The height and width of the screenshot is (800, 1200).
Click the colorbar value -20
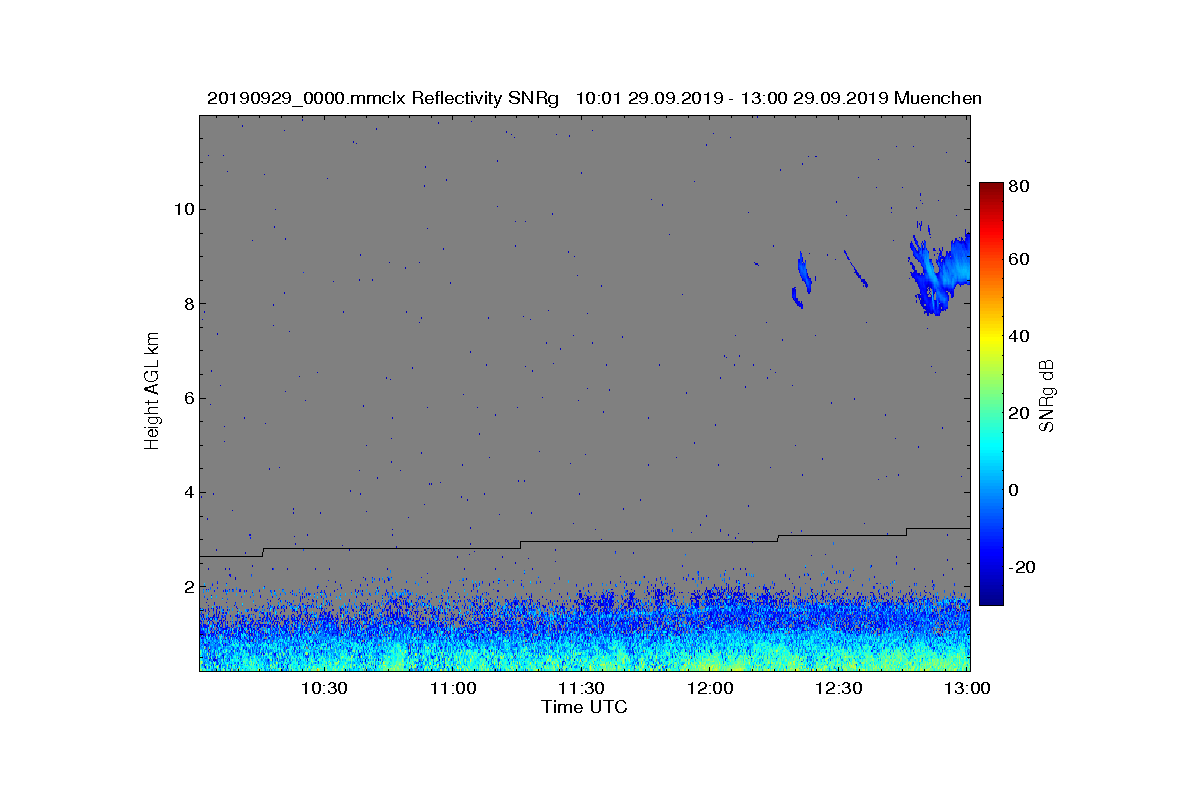(1022, 567)
